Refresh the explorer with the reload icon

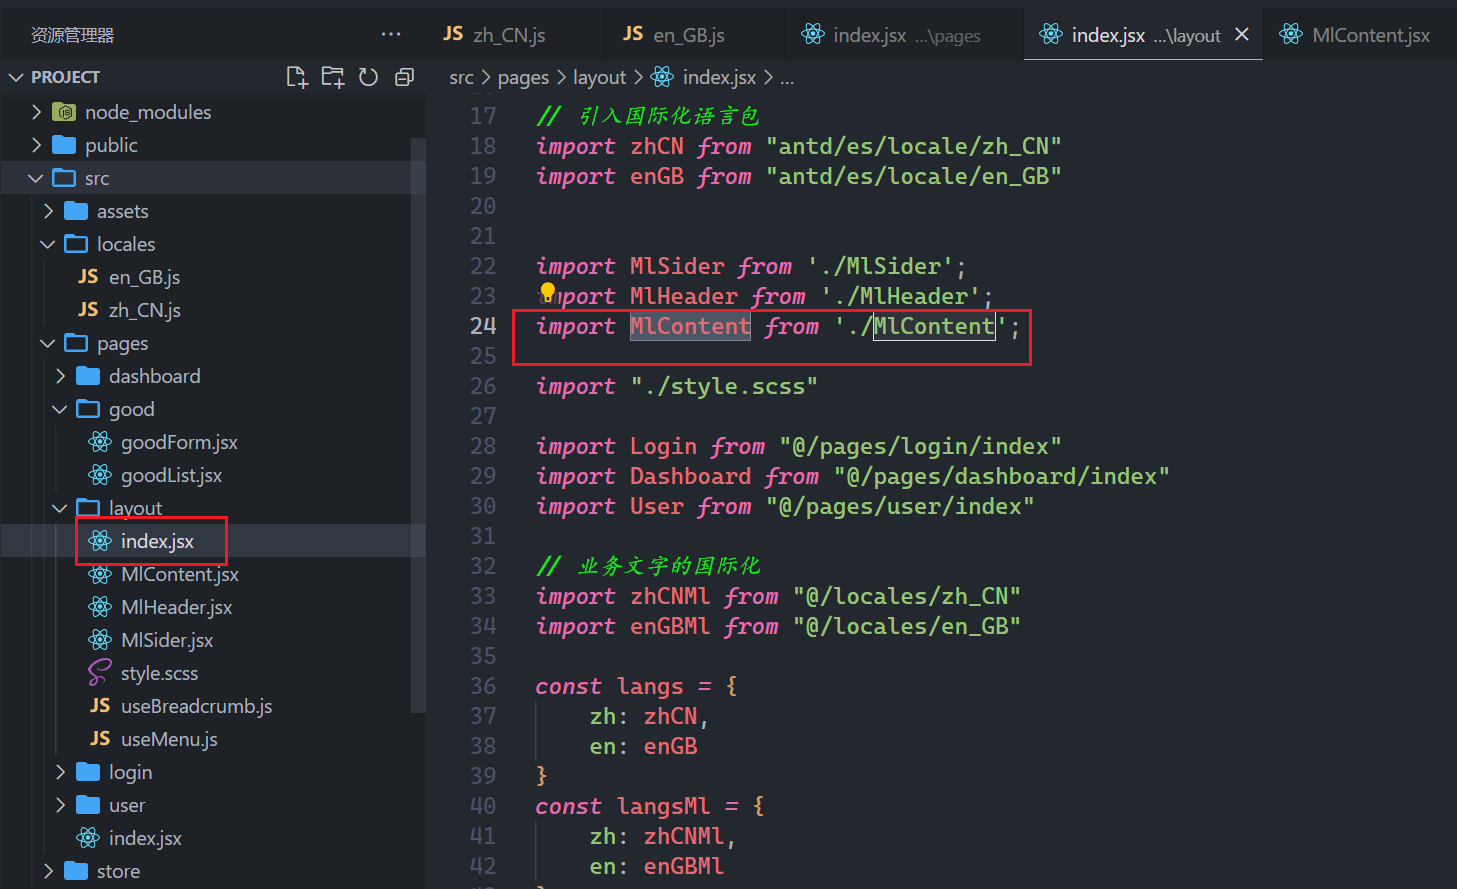point(368,77)
